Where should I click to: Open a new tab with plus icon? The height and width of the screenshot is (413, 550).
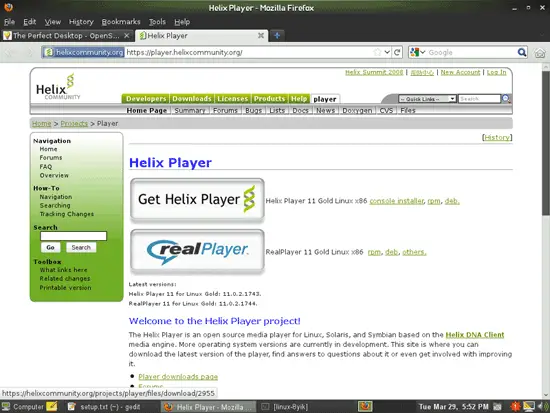tap(277, 35)
